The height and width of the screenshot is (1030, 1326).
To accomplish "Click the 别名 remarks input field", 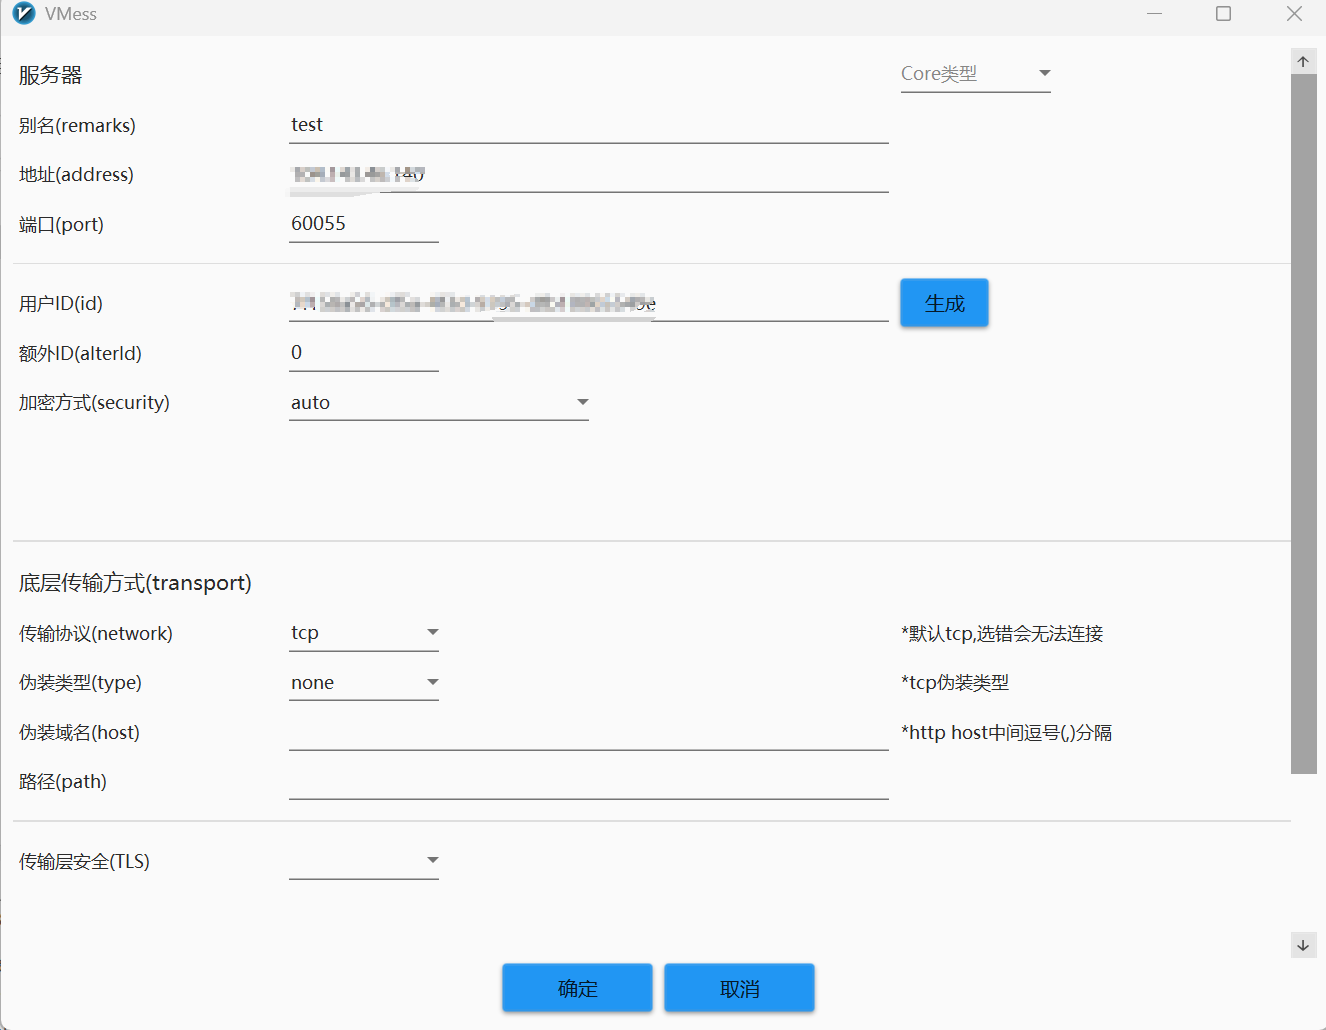I will coord(588,125).
